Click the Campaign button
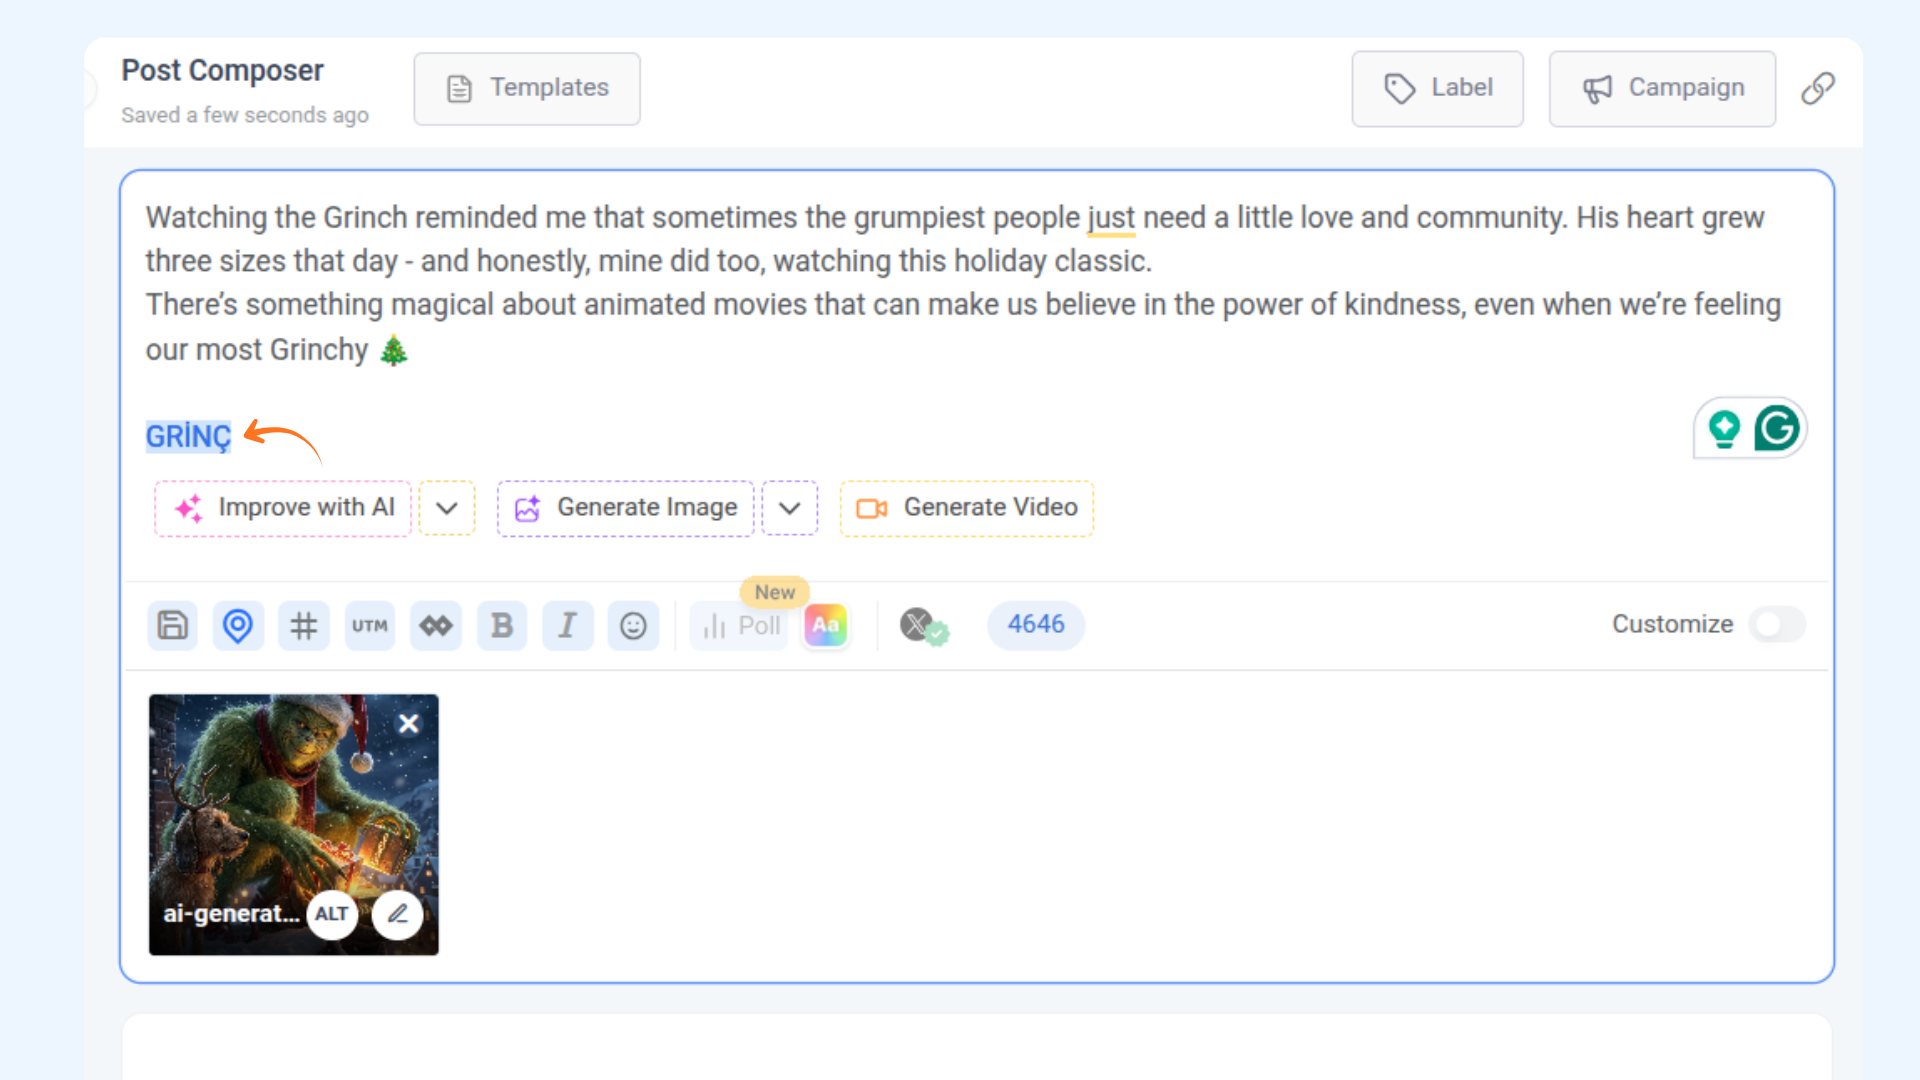Screen dimensions: 1920x1080 1662,89
